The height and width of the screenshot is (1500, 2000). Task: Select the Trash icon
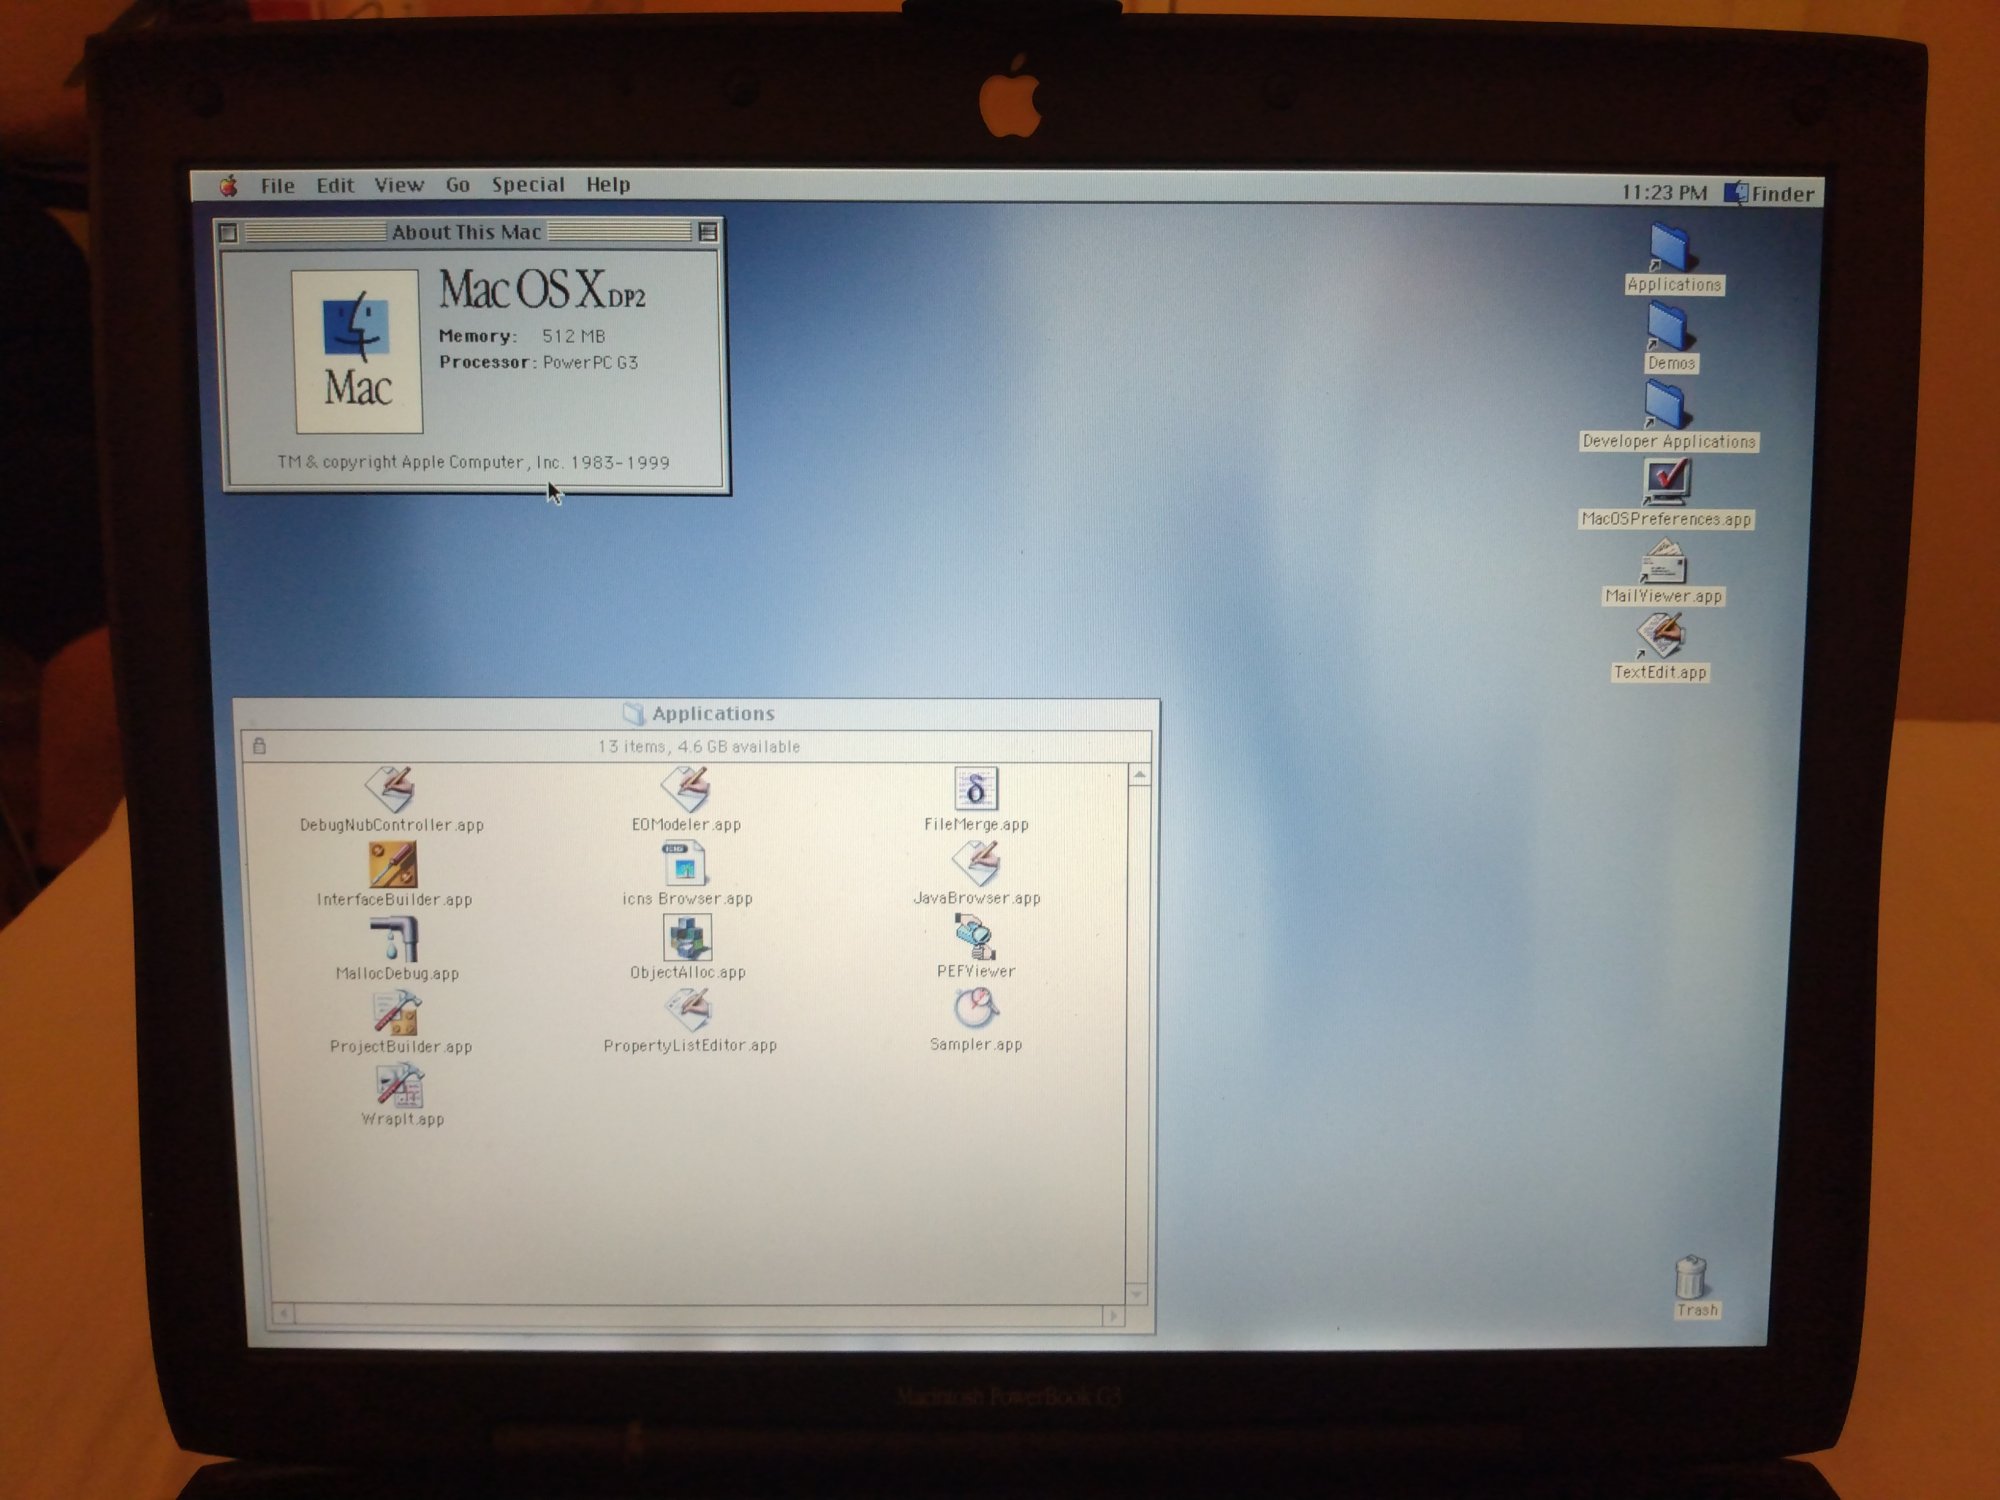[x=1692, y=1278]
